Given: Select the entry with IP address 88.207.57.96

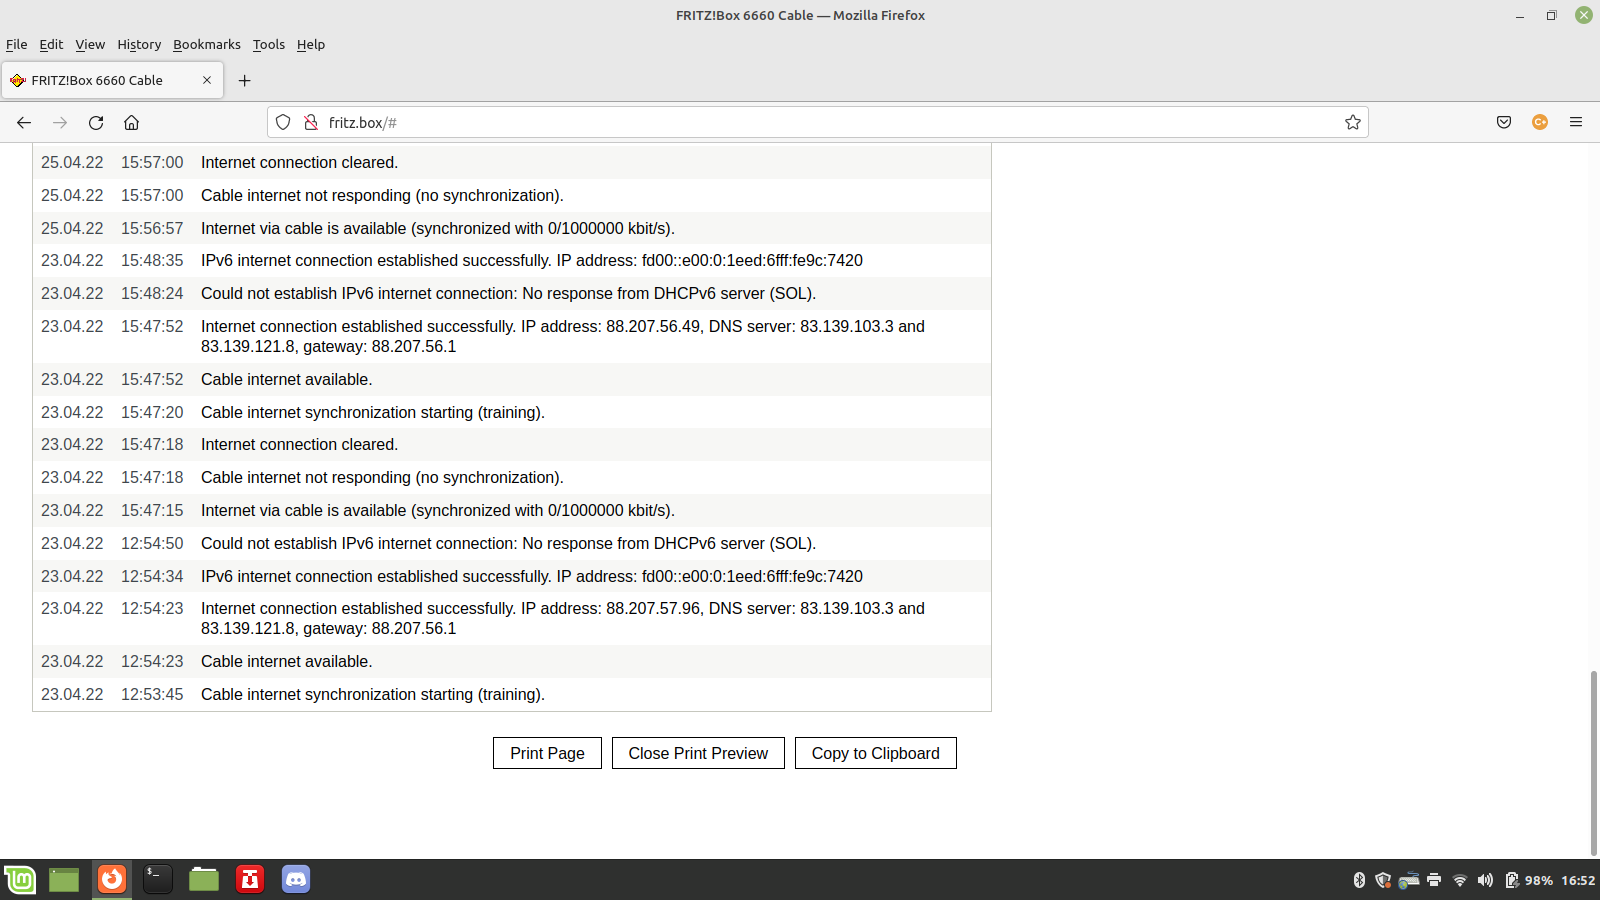Looking at the screenshot, I should coord(512,618).
